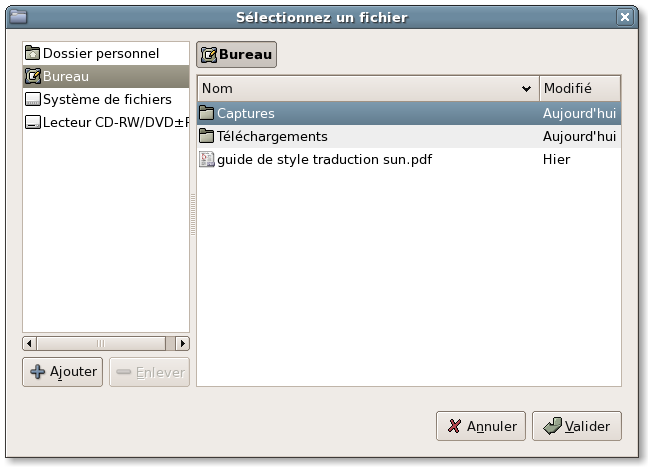Image resolution: width=648 pixels, height=467 pixels.
Task: Click the Bureau desktop icon in sidebar
Action: (32, 76)
